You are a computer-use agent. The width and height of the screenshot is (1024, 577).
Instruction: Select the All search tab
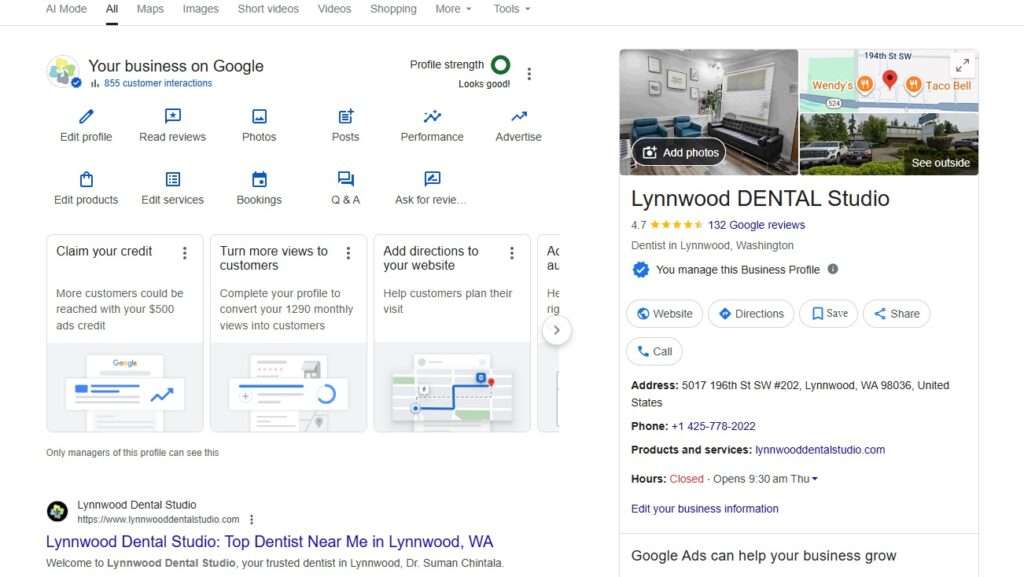[112, 9]
